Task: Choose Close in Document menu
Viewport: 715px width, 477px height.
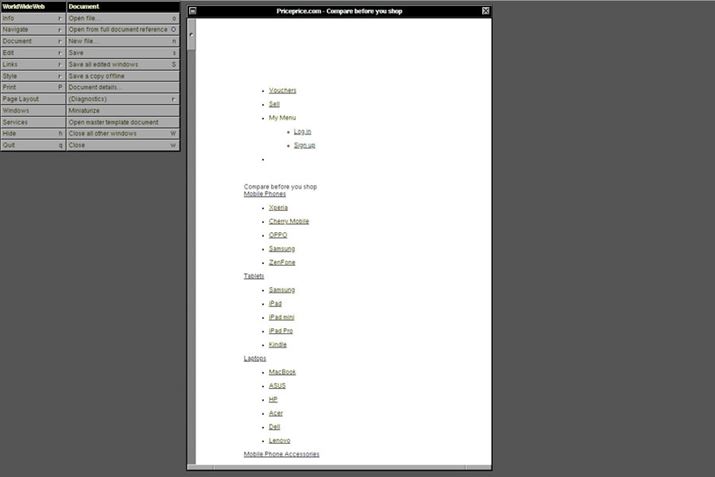Action: (123, 145)
